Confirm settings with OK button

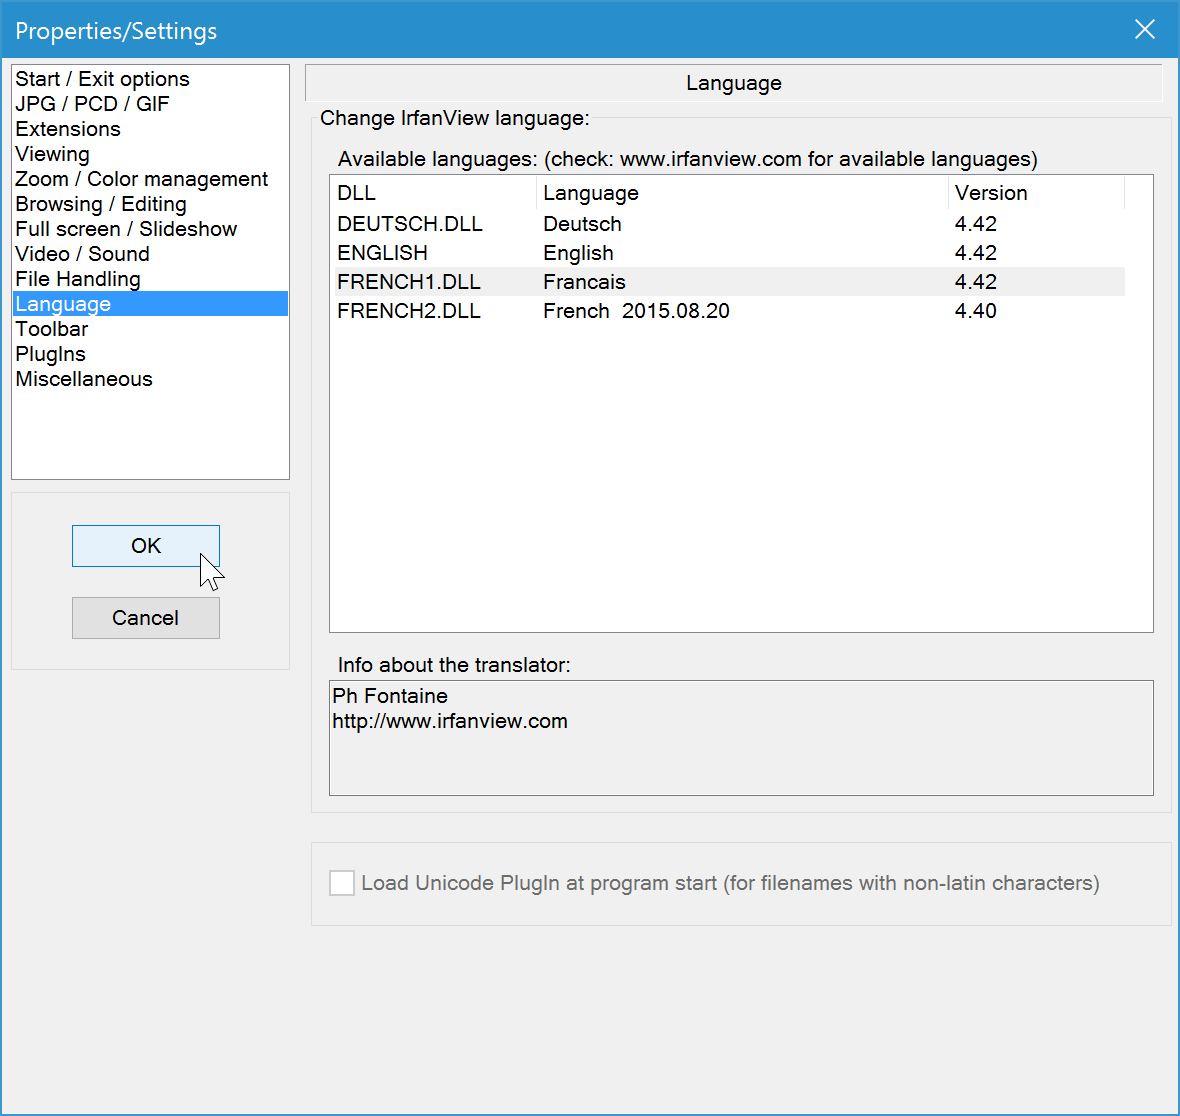(146, 546)
